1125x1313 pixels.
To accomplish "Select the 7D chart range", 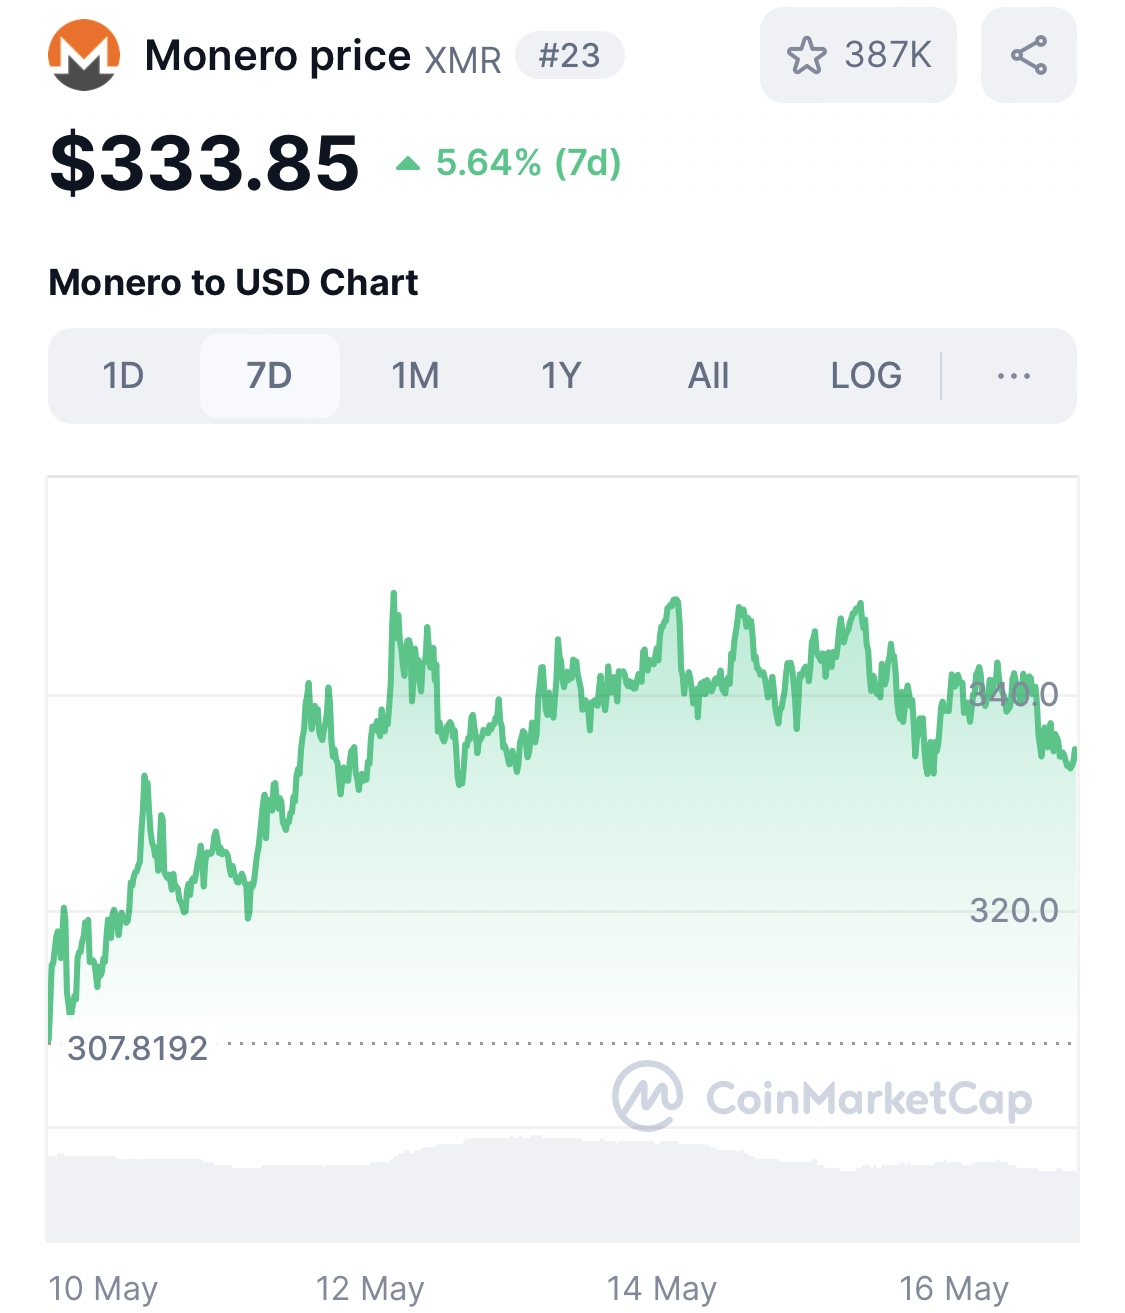I will (x=269, y=376).
